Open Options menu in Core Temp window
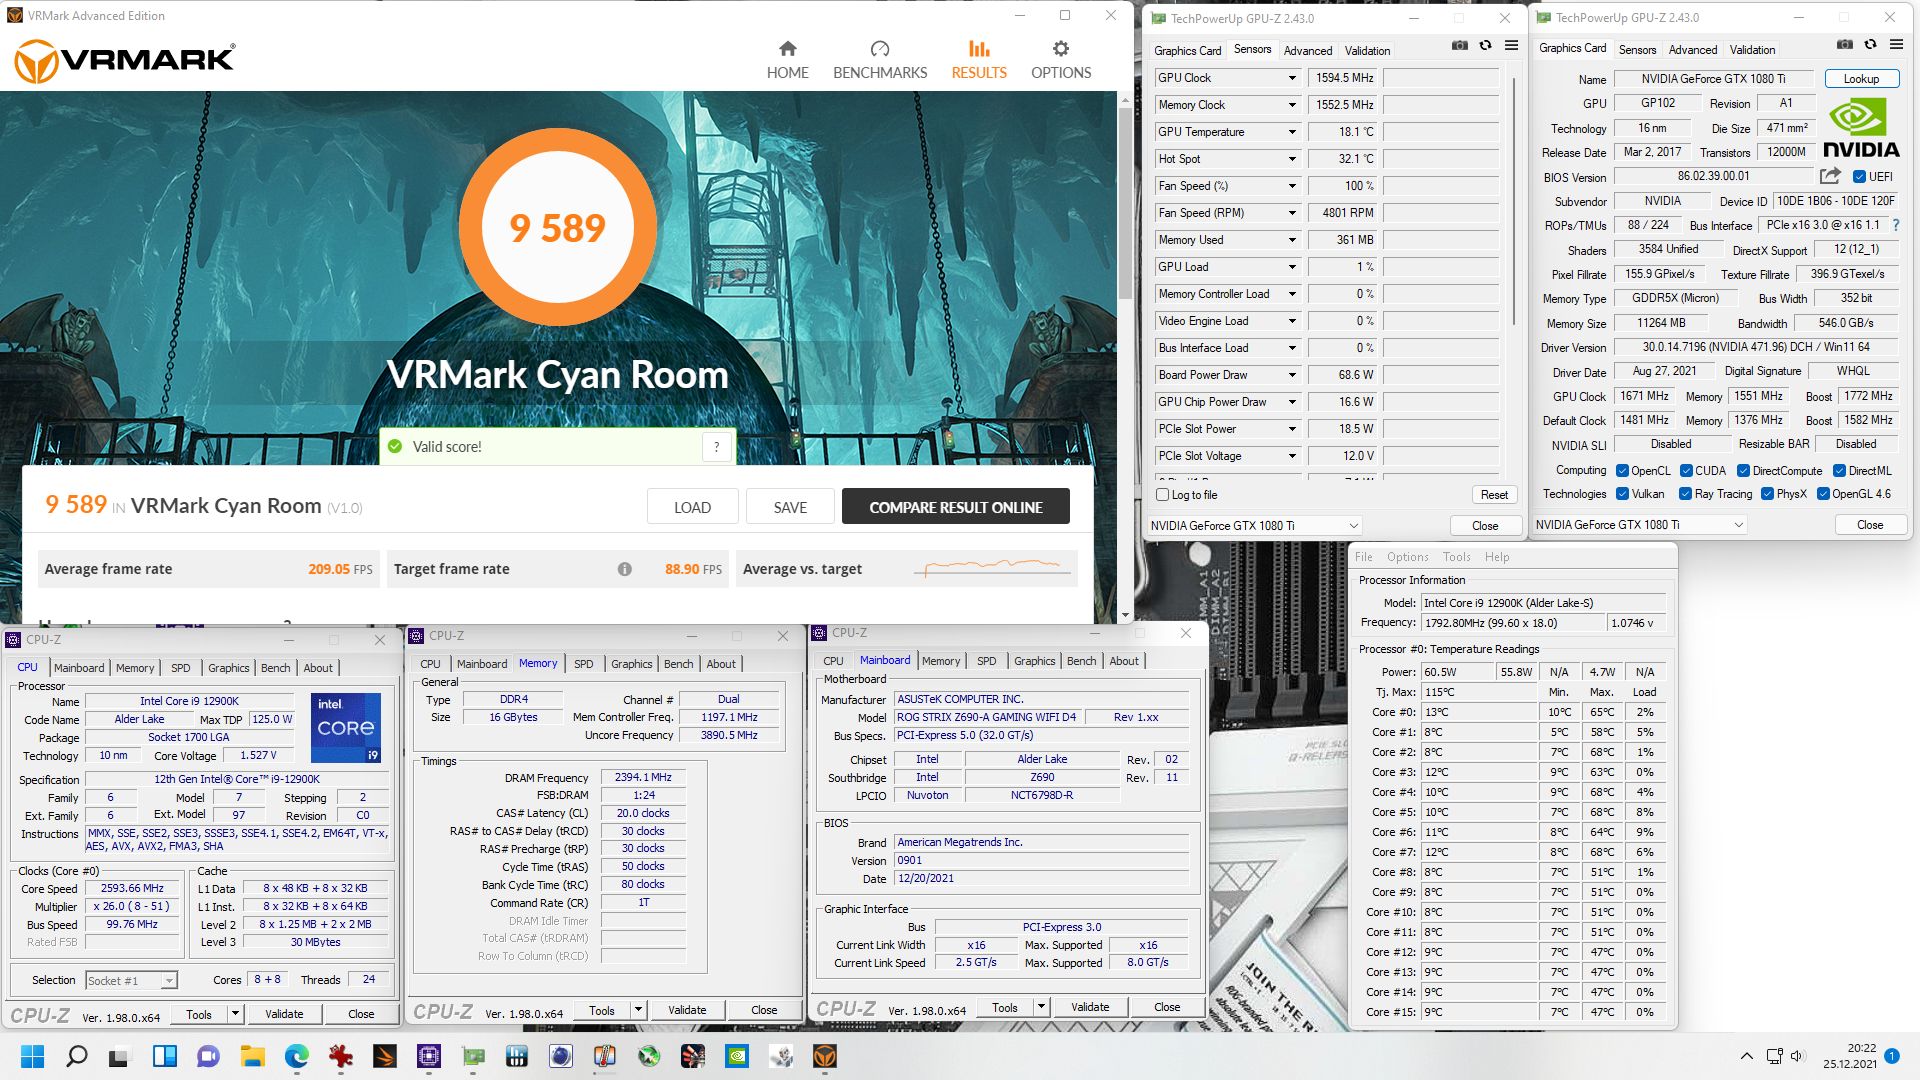1920x1080 pixels. pos(1407,557)
